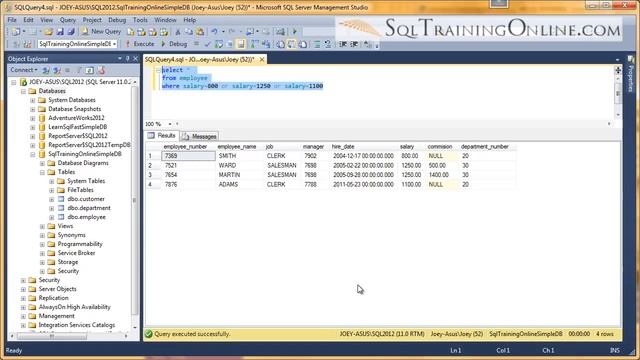This screenshot has width=640, height=360.
Task: Collapse the SqlTrainingOnlineSimpleDB node
Action: pos(33,154)
